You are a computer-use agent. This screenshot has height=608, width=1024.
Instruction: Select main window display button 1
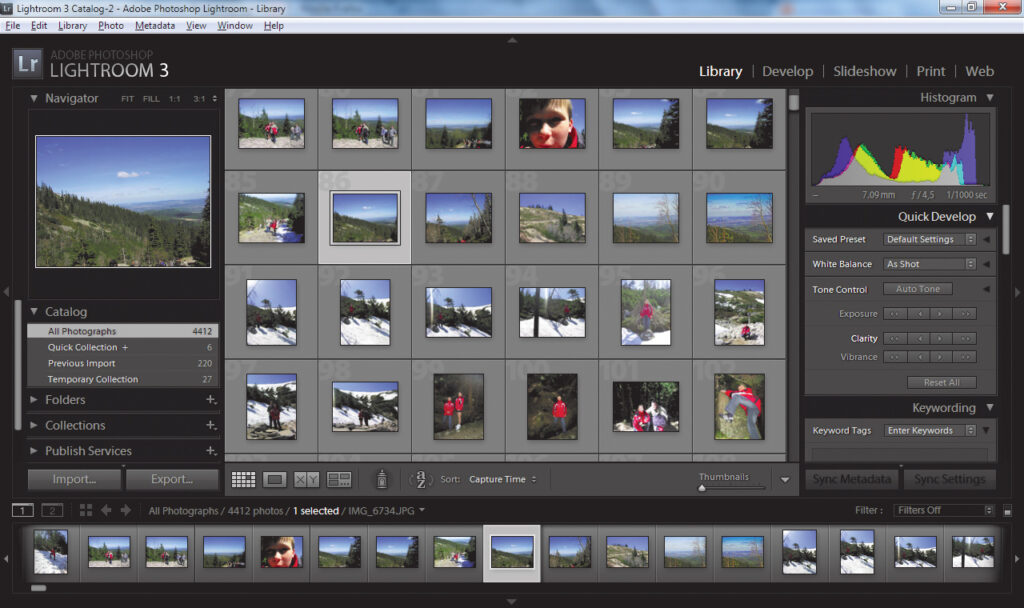coord(22,511)
